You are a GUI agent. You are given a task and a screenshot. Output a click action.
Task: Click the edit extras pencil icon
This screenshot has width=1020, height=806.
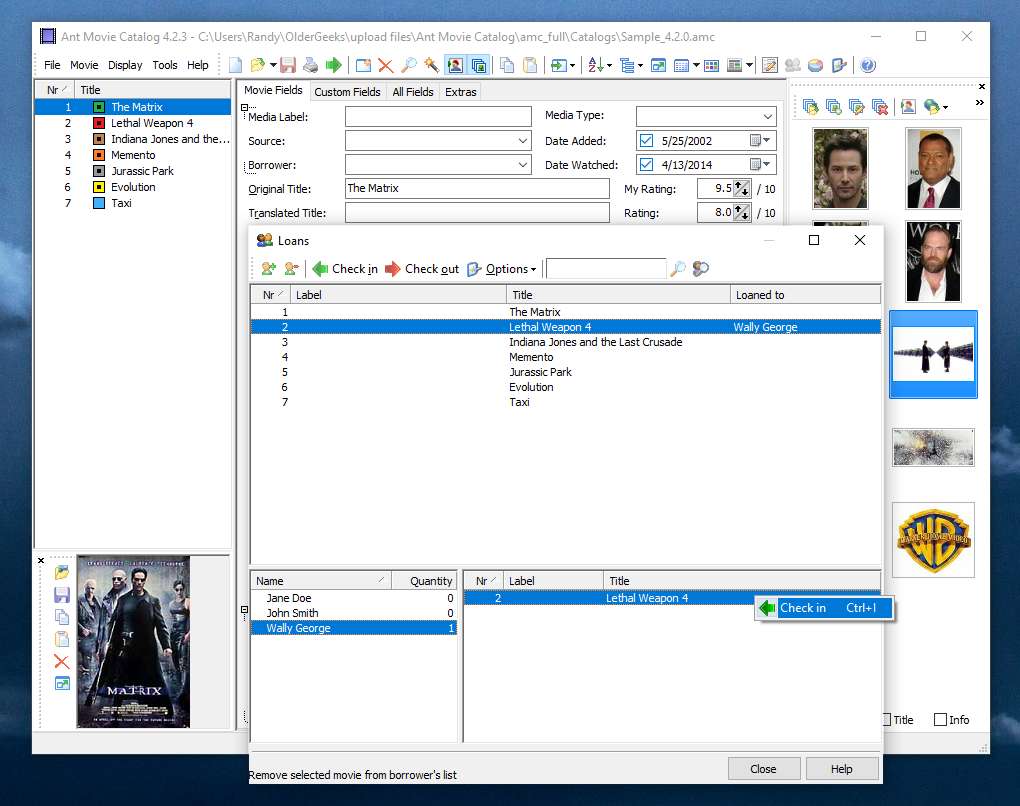coord(857,107)
